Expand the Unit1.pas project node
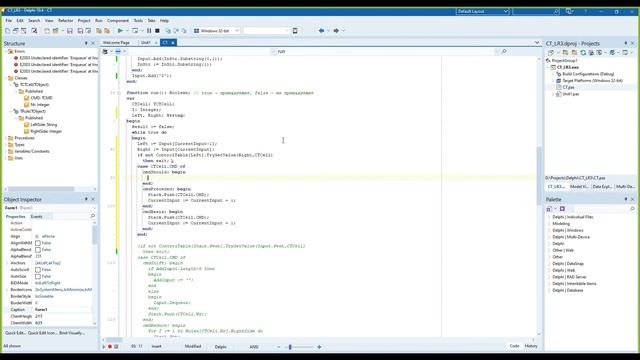The width and height of the screenshot is (640, 360). [x=554, y=94]
